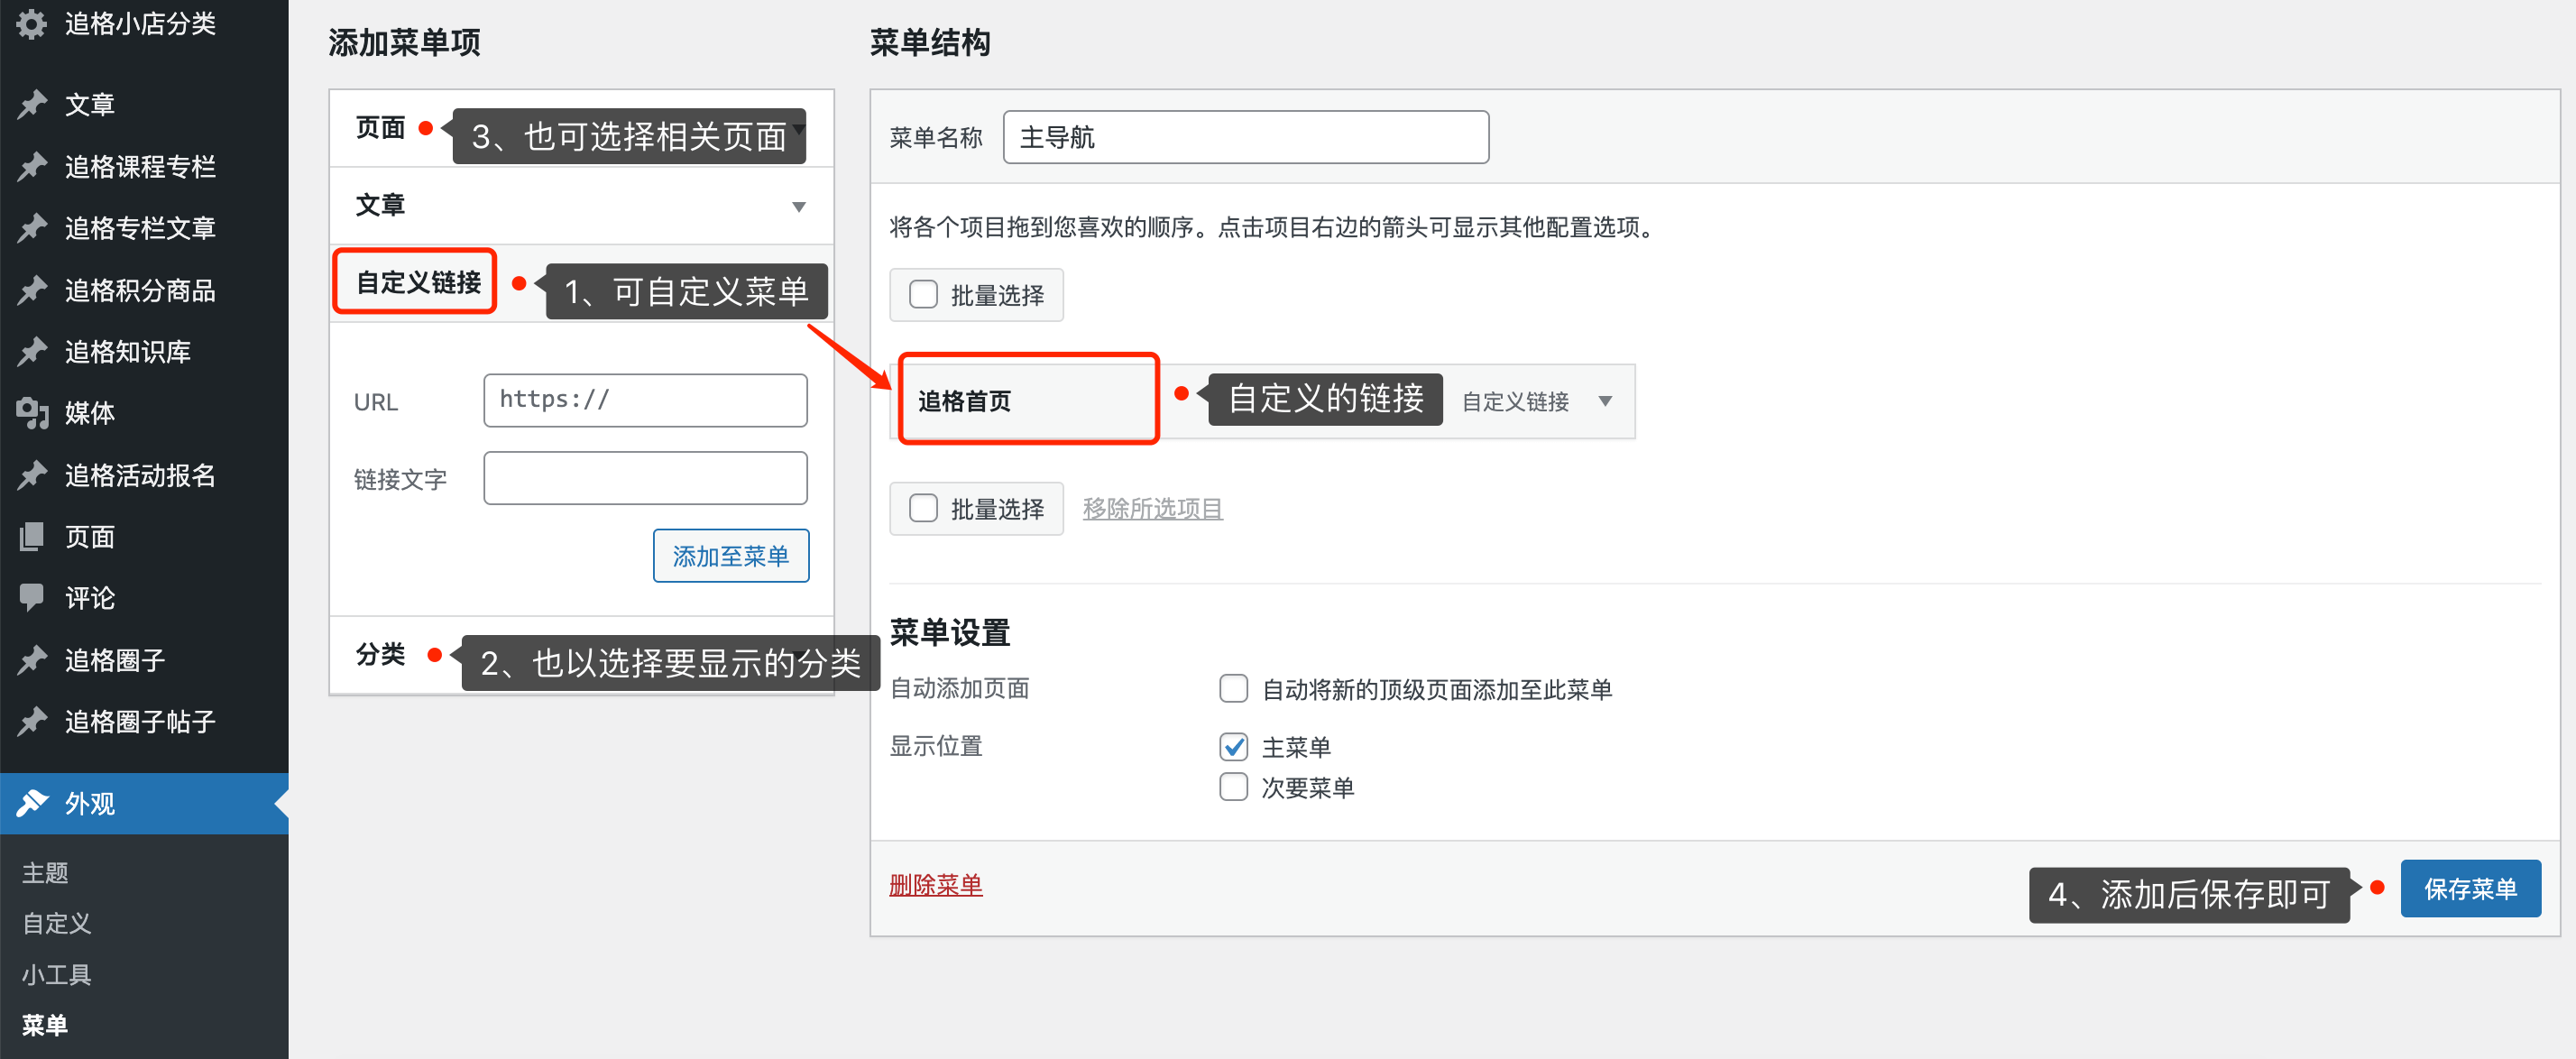
Task: Click the URL input field
Action: (645, 400)
